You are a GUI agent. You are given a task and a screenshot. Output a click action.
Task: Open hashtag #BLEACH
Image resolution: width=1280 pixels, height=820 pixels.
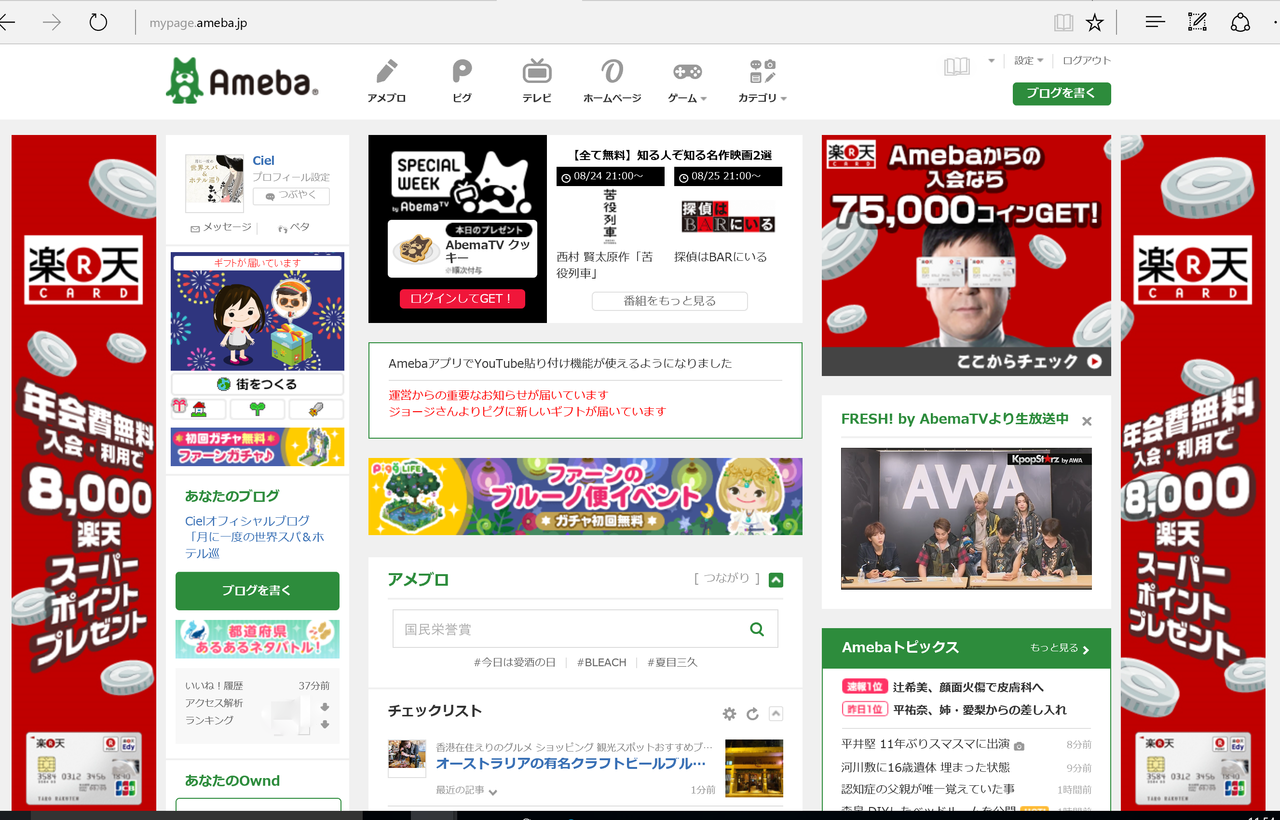[602, 662]
